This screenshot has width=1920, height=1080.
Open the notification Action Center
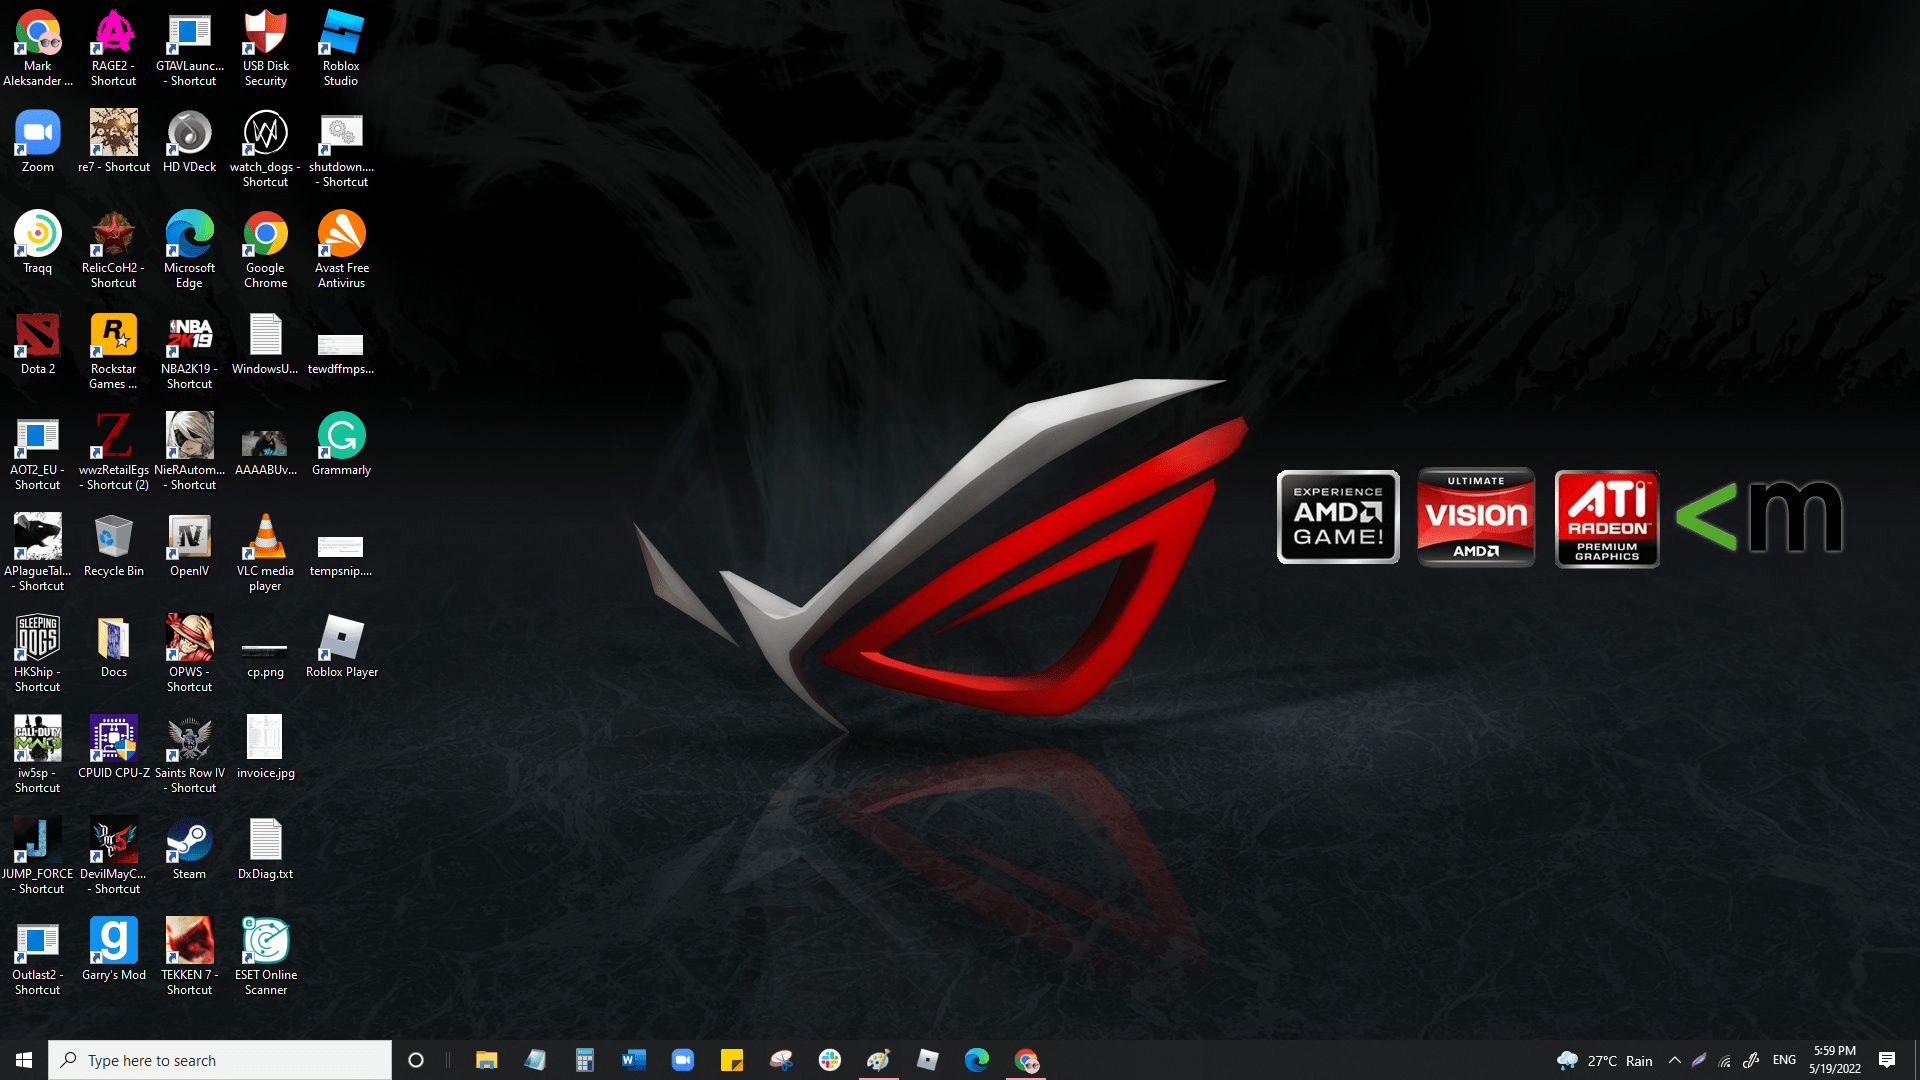1887,1060
